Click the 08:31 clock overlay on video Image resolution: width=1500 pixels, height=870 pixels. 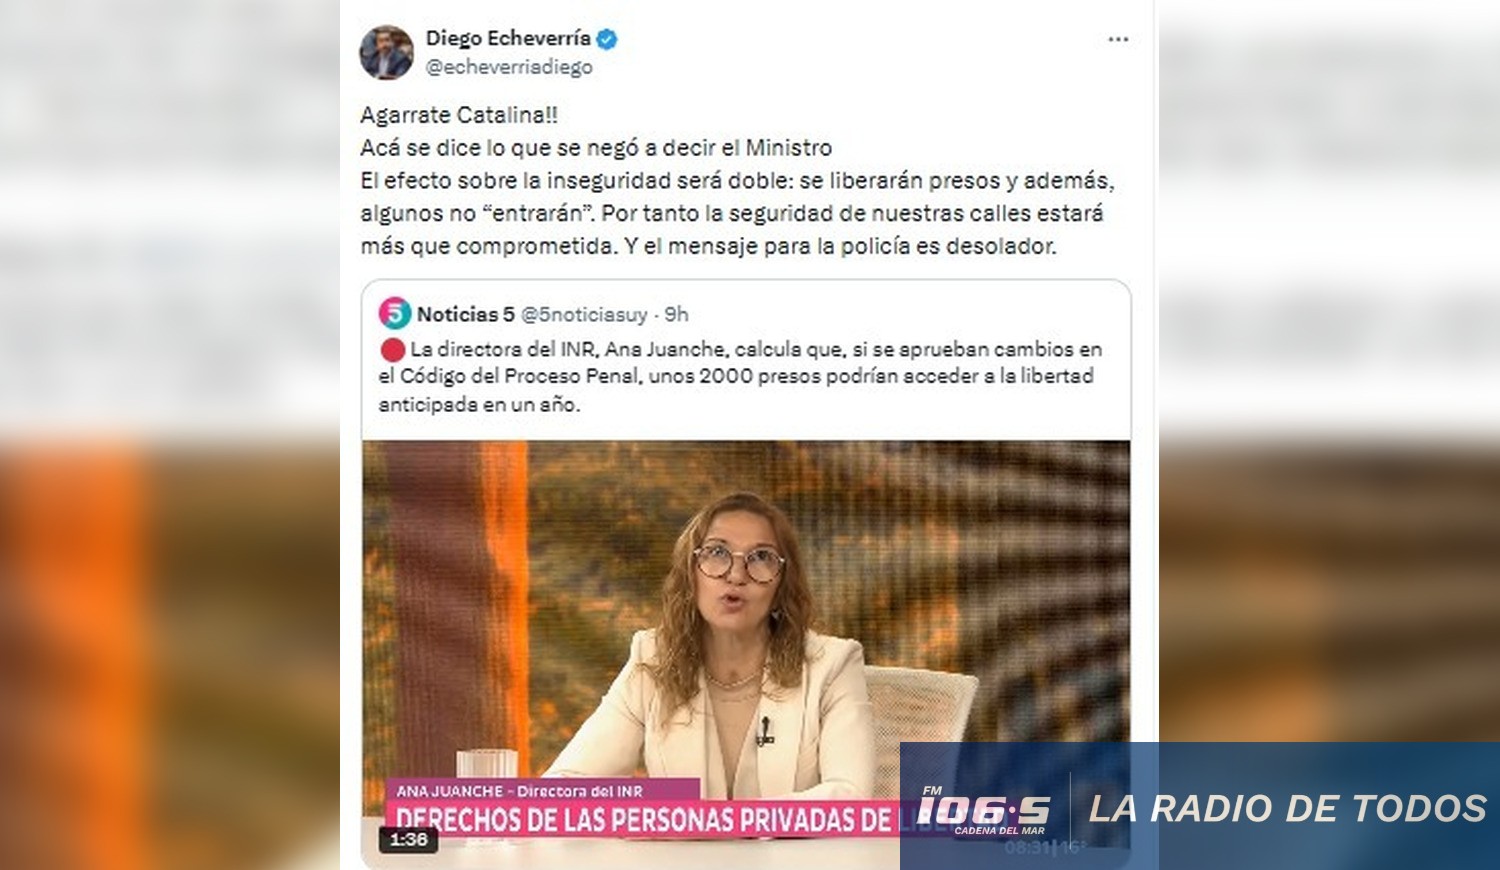(1027, 848)
